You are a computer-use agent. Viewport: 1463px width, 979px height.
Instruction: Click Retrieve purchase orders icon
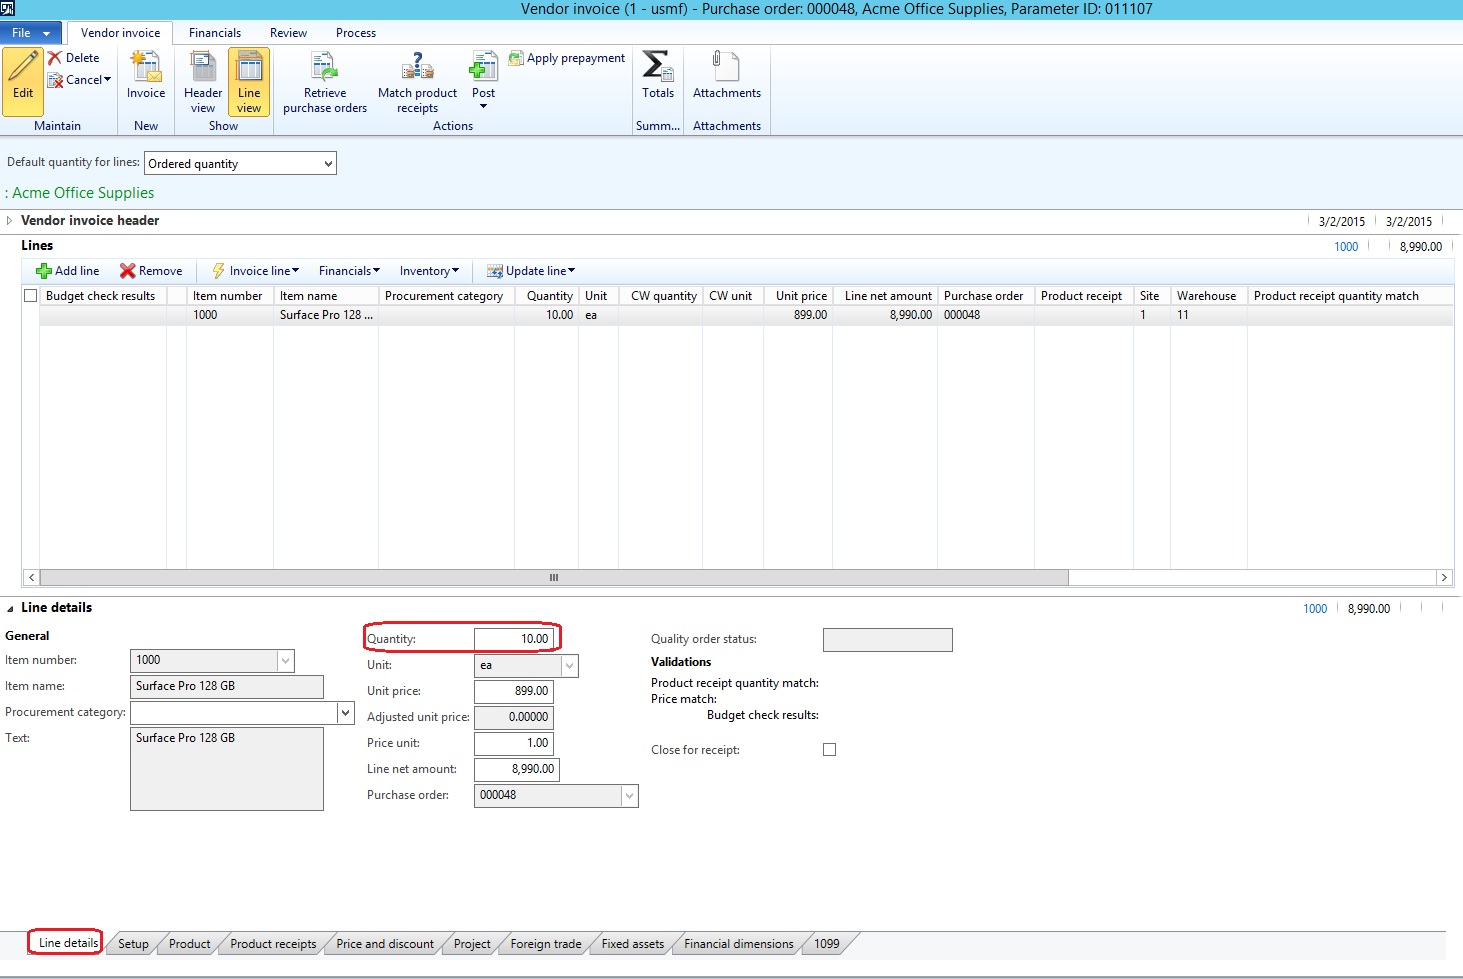coord(324,68)
